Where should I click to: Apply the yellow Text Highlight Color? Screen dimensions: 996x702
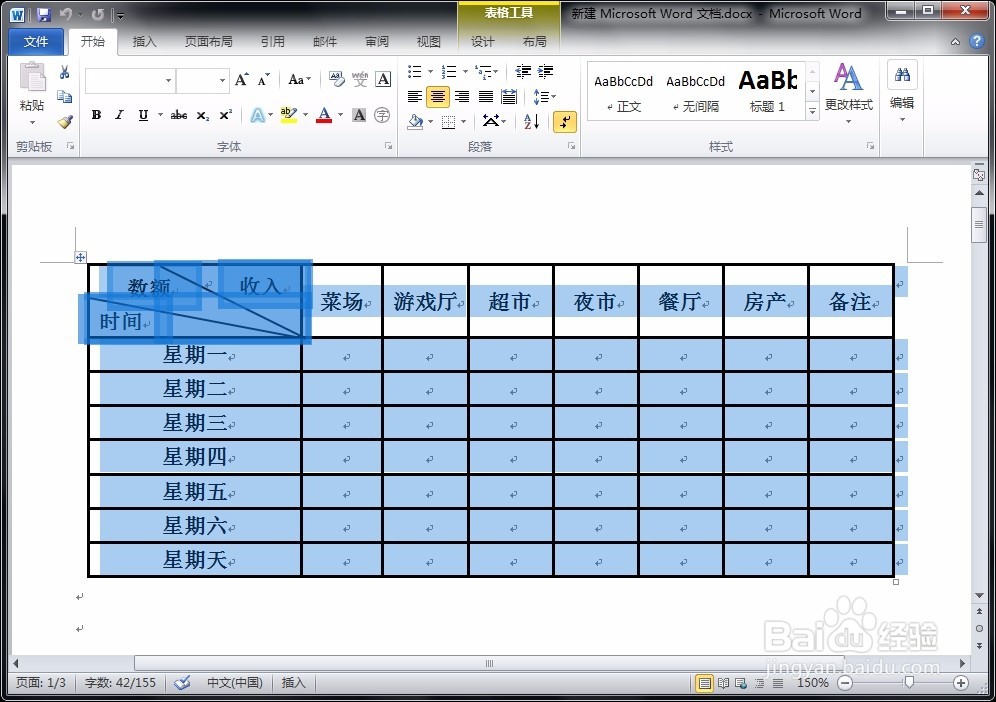click(x=288, y=115)
